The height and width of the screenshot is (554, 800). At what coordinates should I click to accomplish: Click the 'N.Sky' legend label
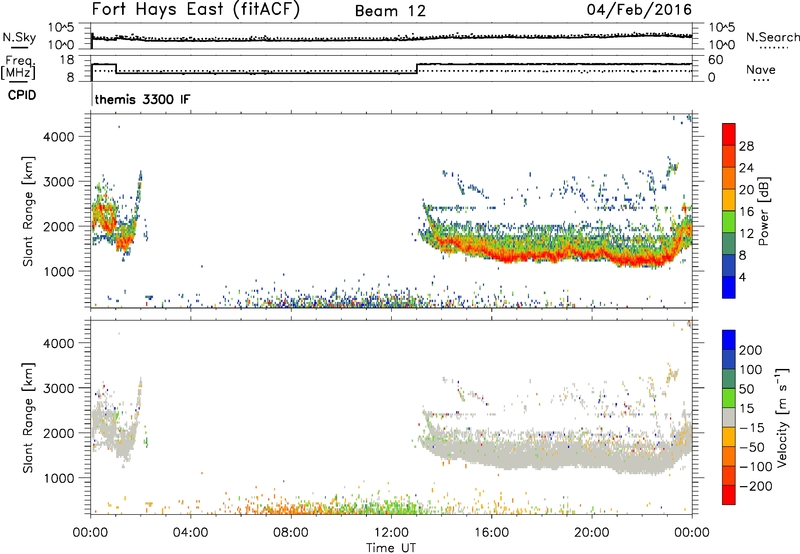[19, 37]
